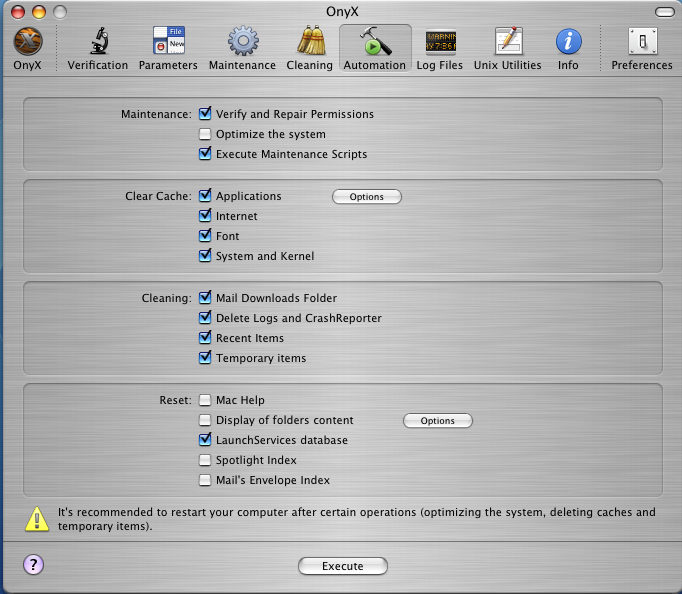
Task: Click the Execute button
Action: pos(343,566)
